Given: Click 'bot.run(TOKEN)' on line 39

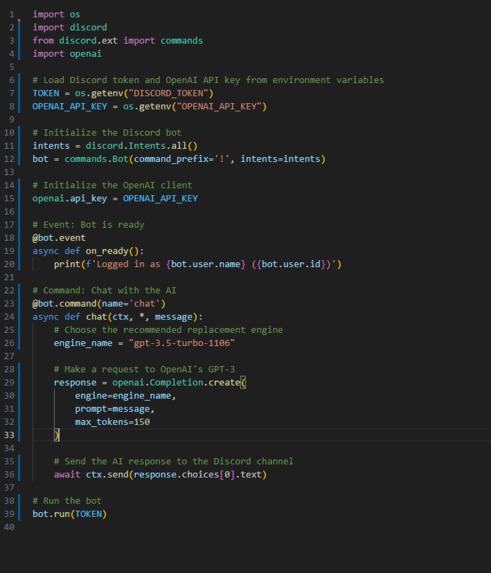Looking at the screenshot, I should [69, 514].
